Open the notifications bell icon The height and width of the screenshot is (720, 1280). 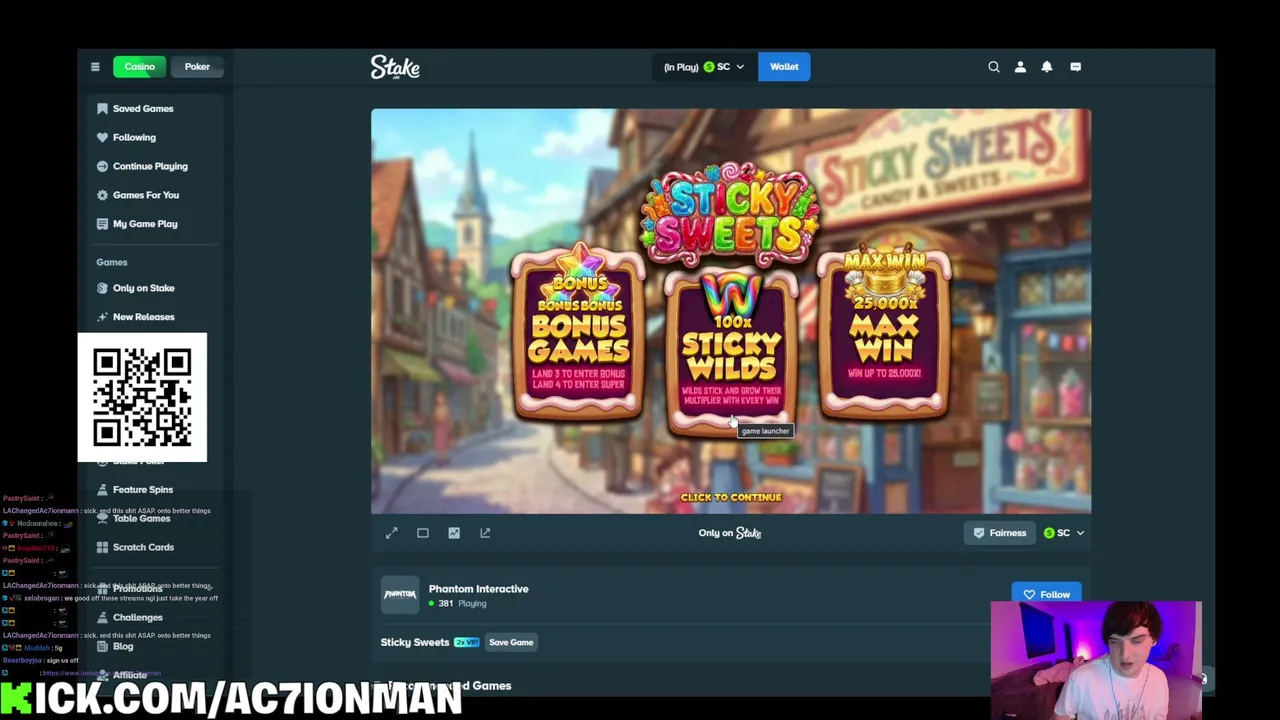1047,67
